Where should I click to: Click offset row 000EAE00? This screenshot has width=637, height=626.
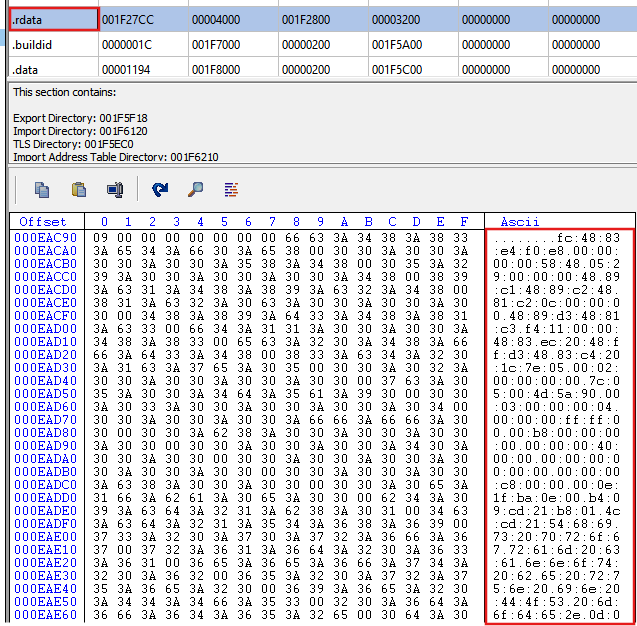click(46, 537)
